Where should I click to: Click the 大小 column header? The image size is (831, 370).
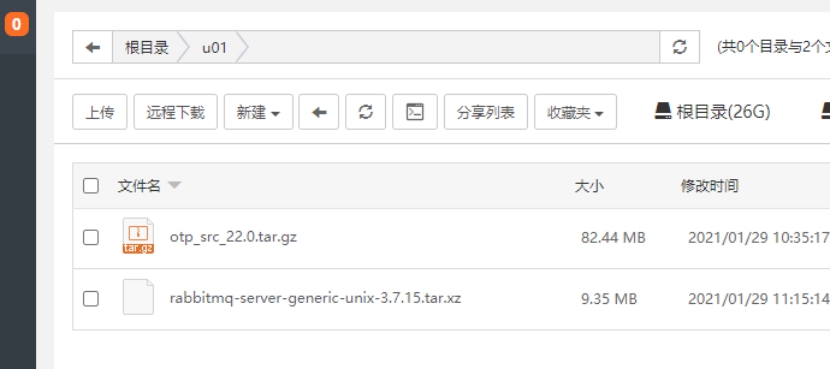click(589, 186)
